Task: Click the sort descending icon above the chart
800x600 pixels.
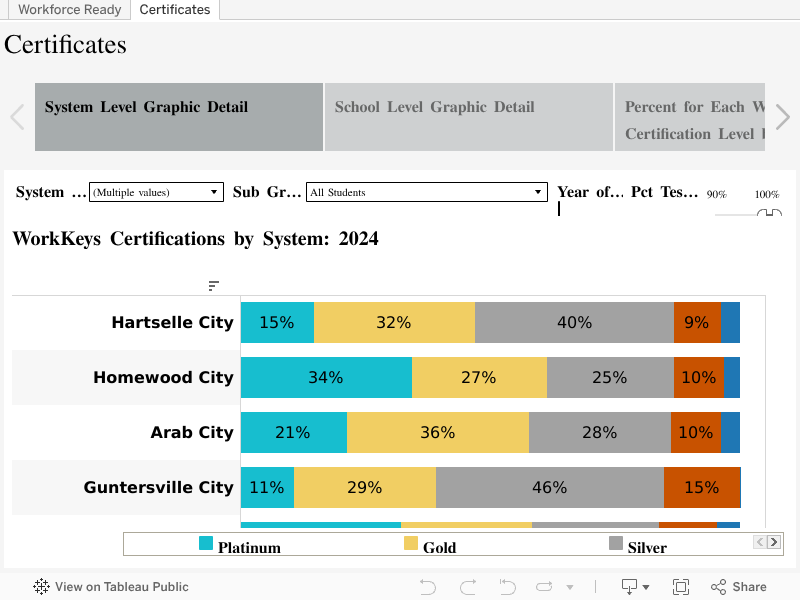Action: [x=213, y=286]
